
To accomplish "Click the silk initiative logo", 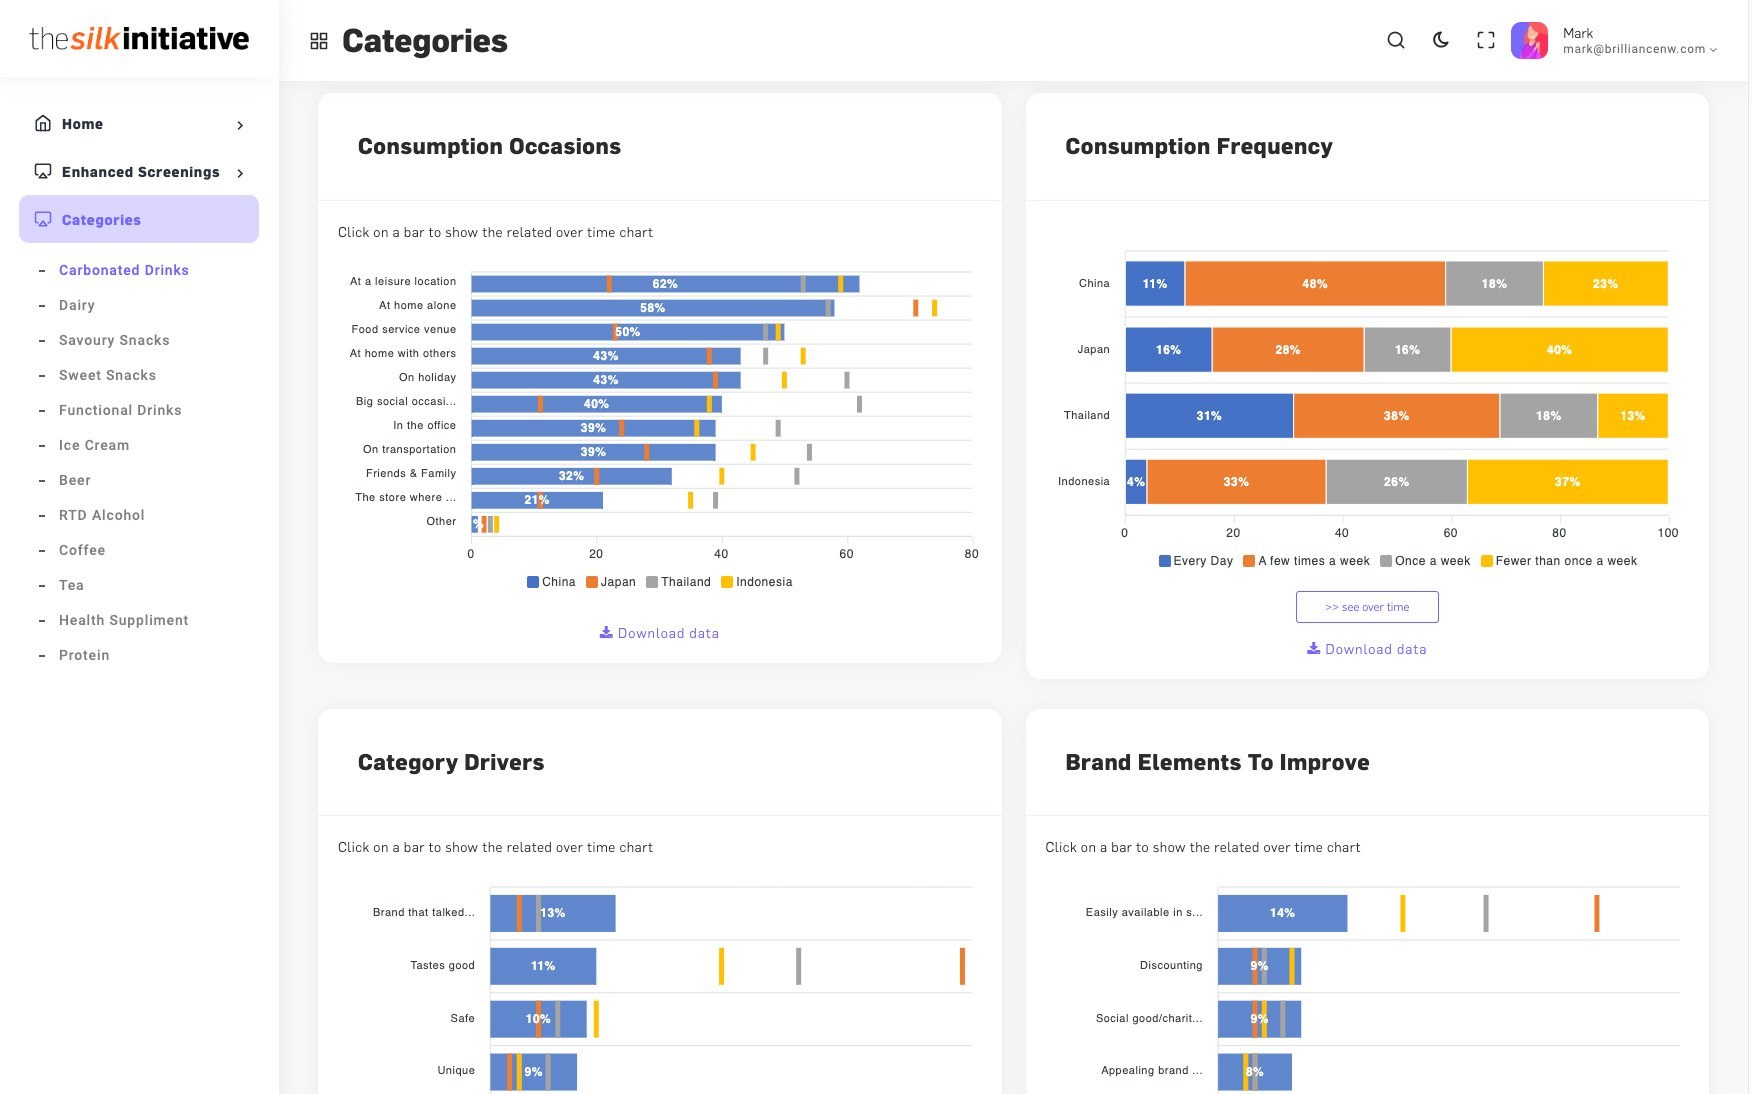I will click(x=139, y=38).
